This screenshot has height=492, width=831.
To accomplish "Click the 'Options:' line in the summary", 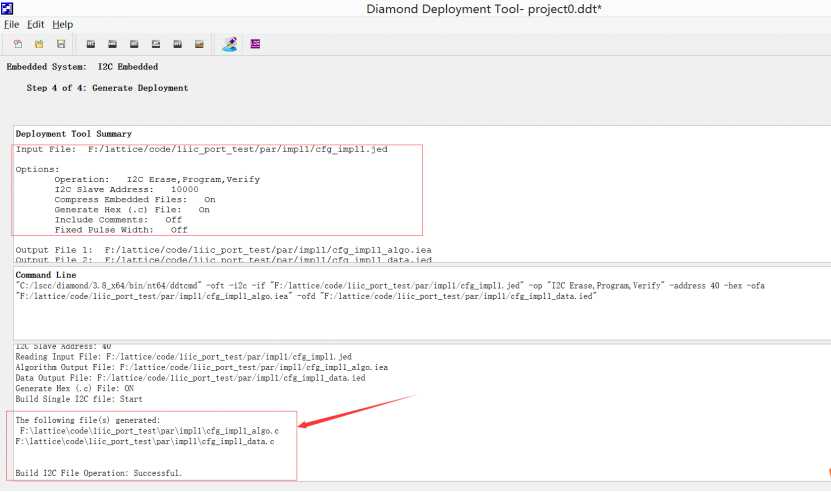I will coord(38,169).
